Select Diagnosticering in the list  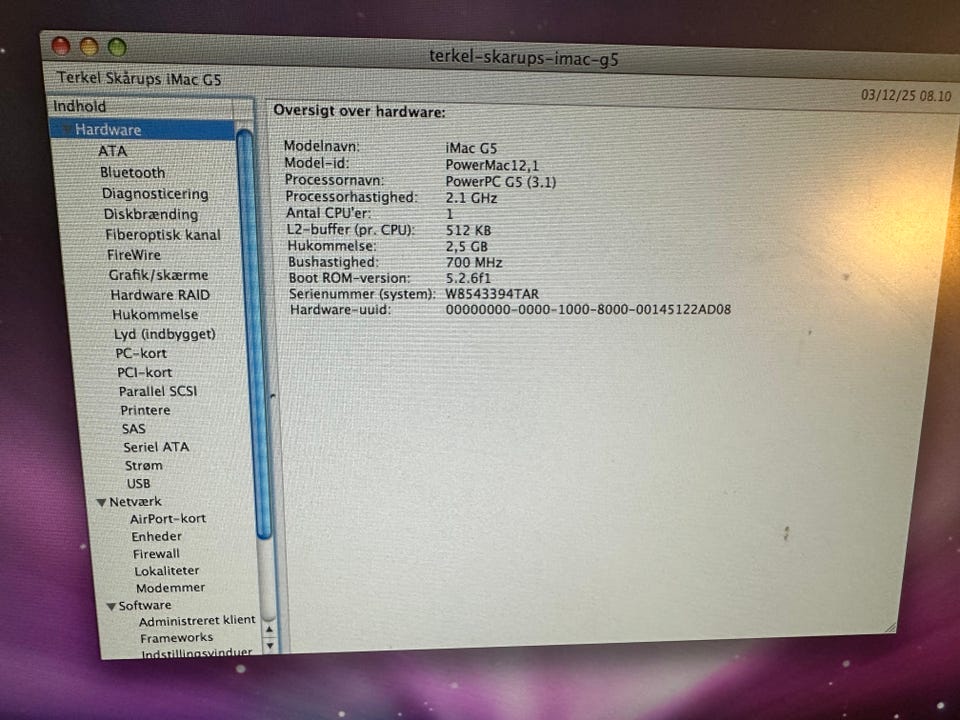click(155, 193)
